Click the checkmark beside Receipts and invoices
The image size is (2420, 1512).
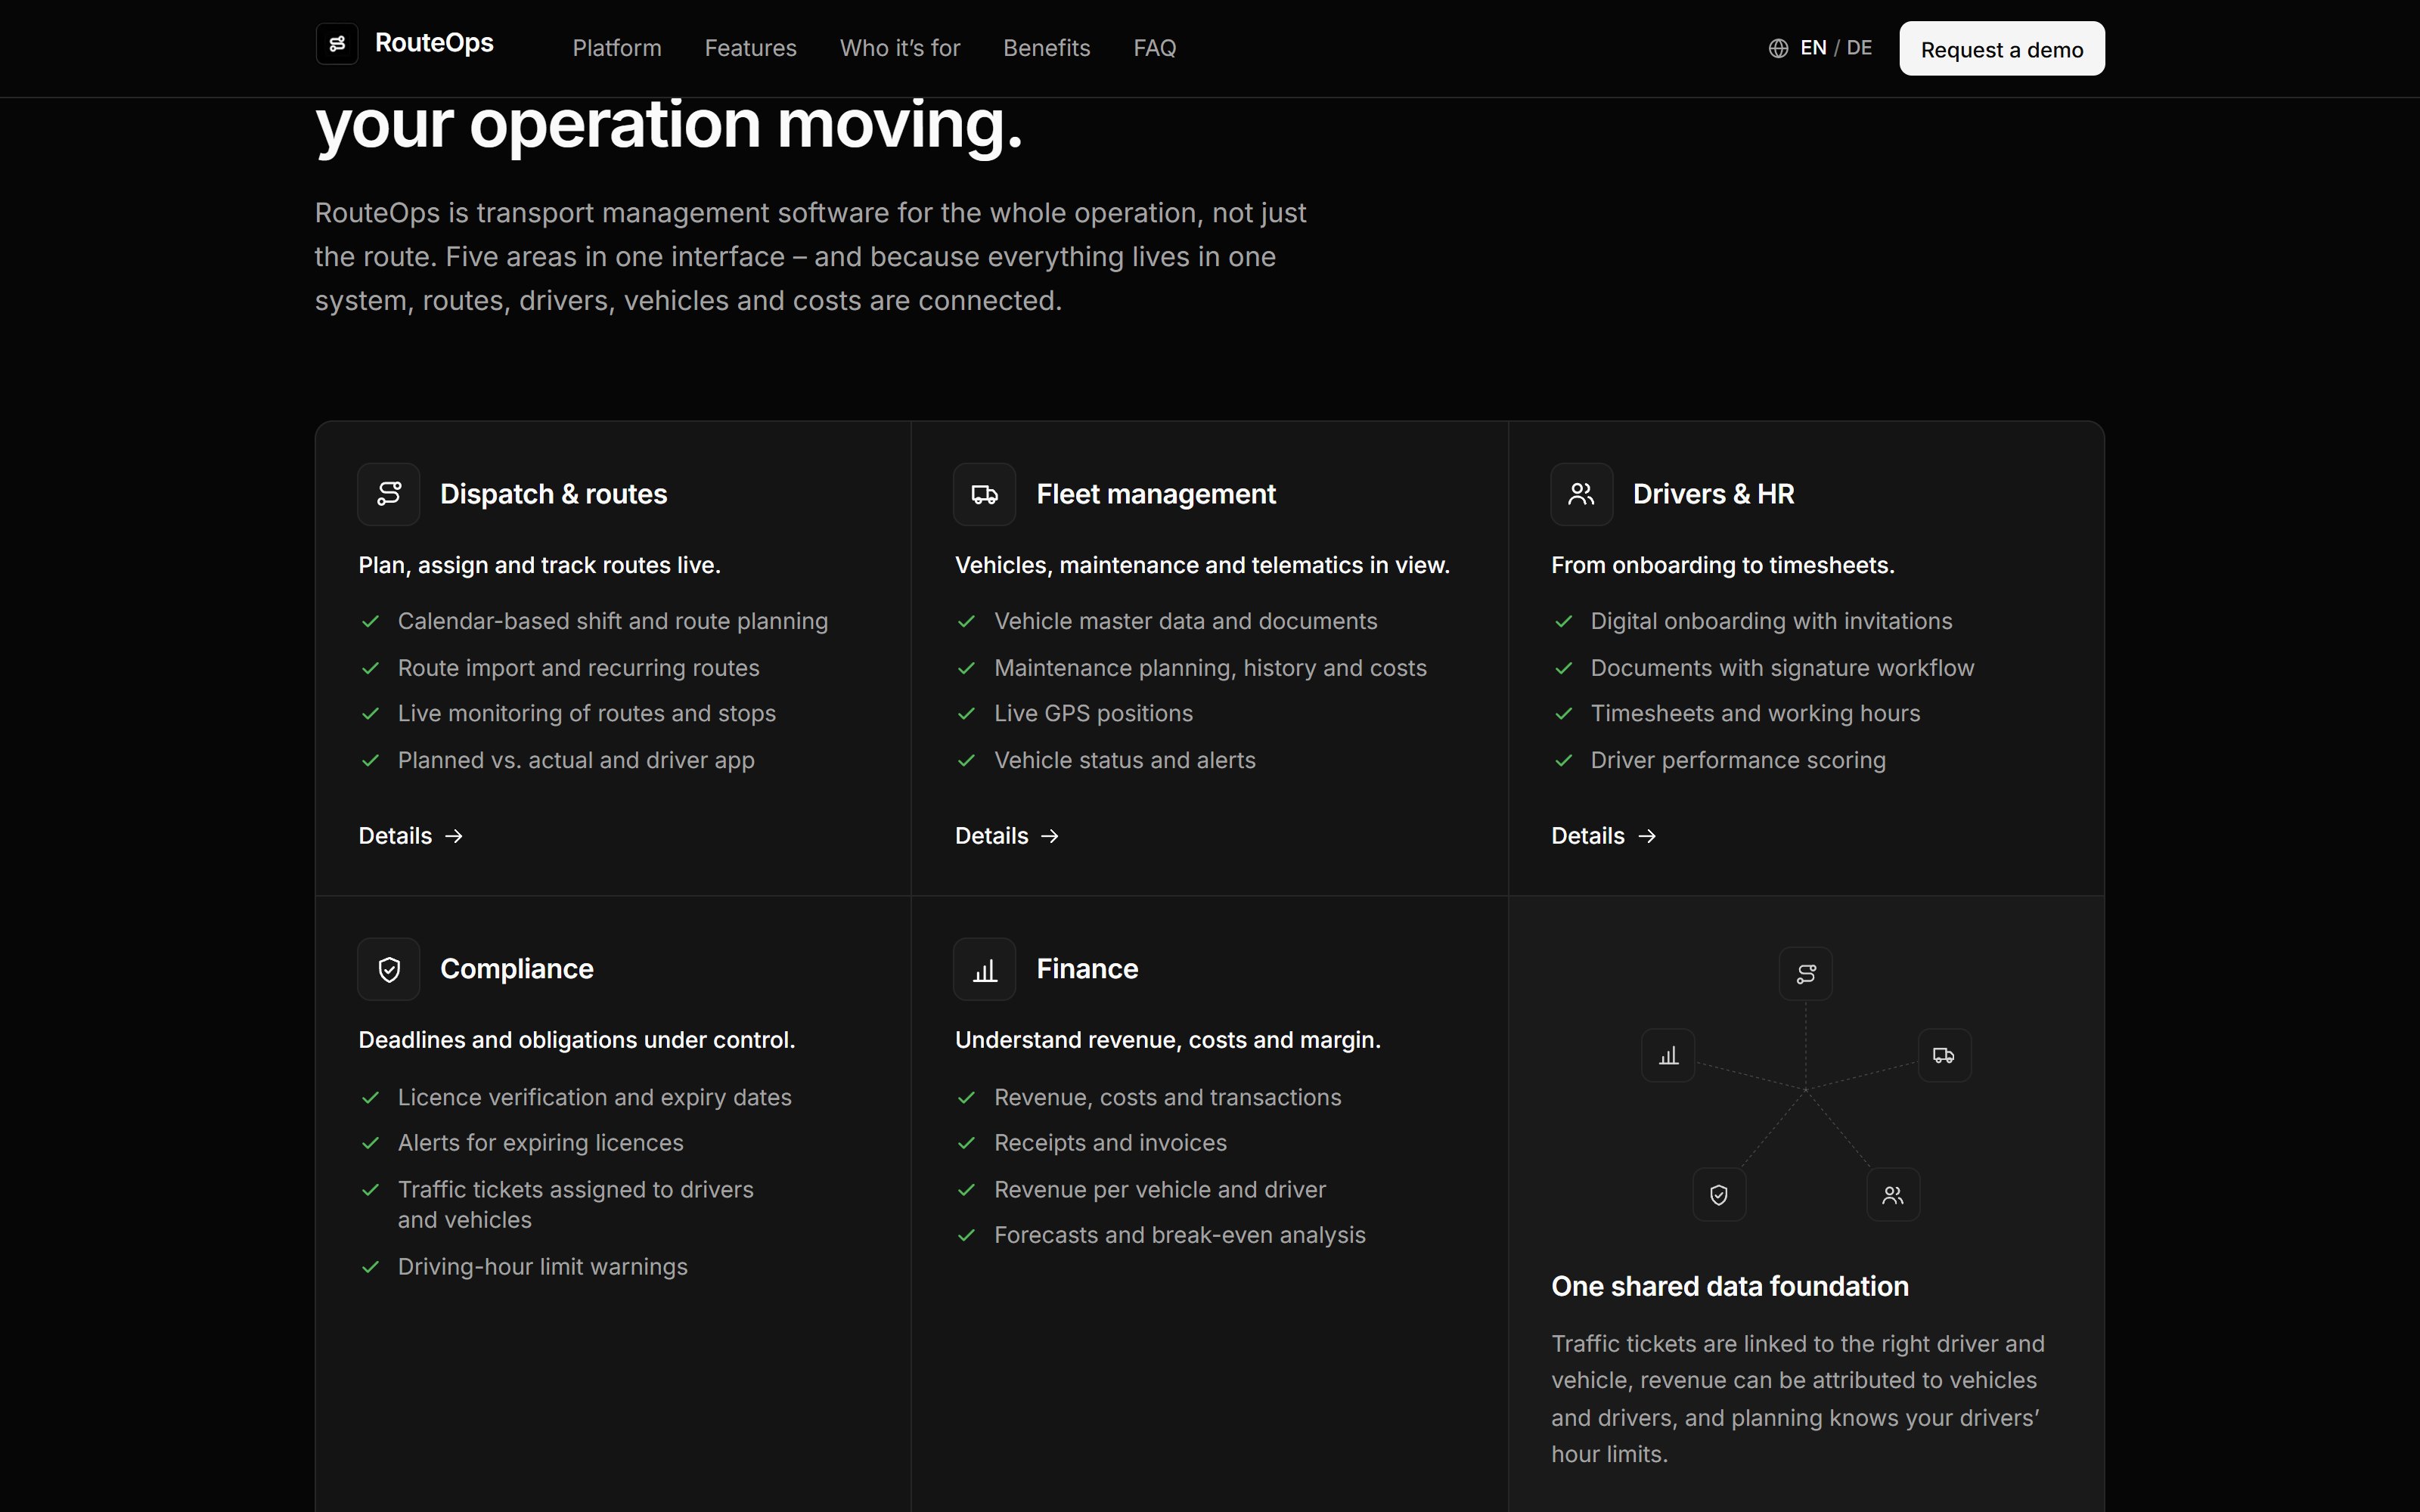click(966, 1143)
